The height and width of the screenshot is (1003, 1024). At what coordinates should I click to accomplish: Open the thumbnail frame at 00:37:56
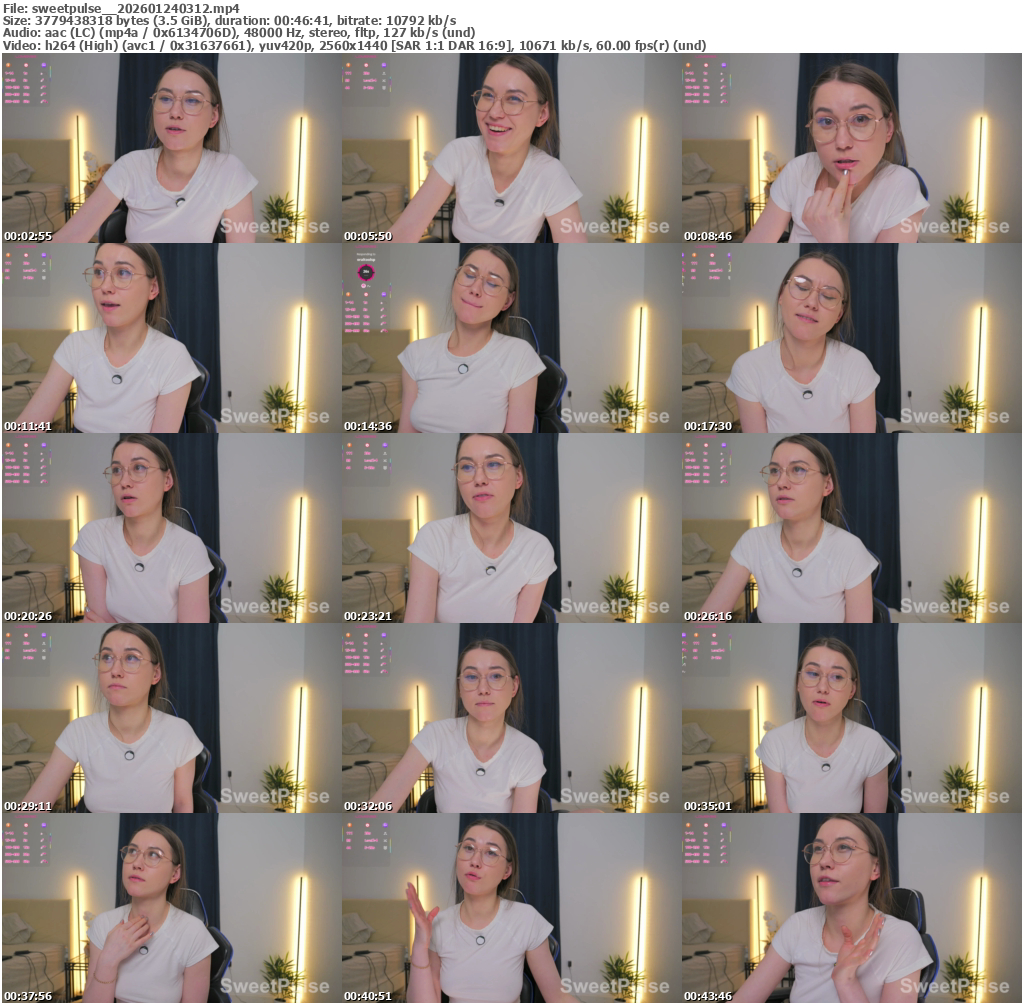[171, 908]
